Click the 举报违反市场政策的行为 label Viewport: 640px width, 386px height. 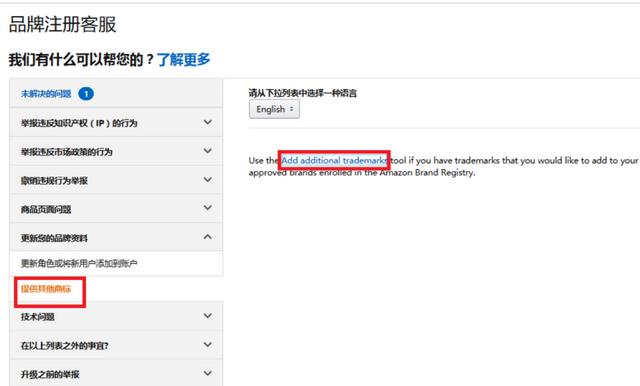click(67, 152)
